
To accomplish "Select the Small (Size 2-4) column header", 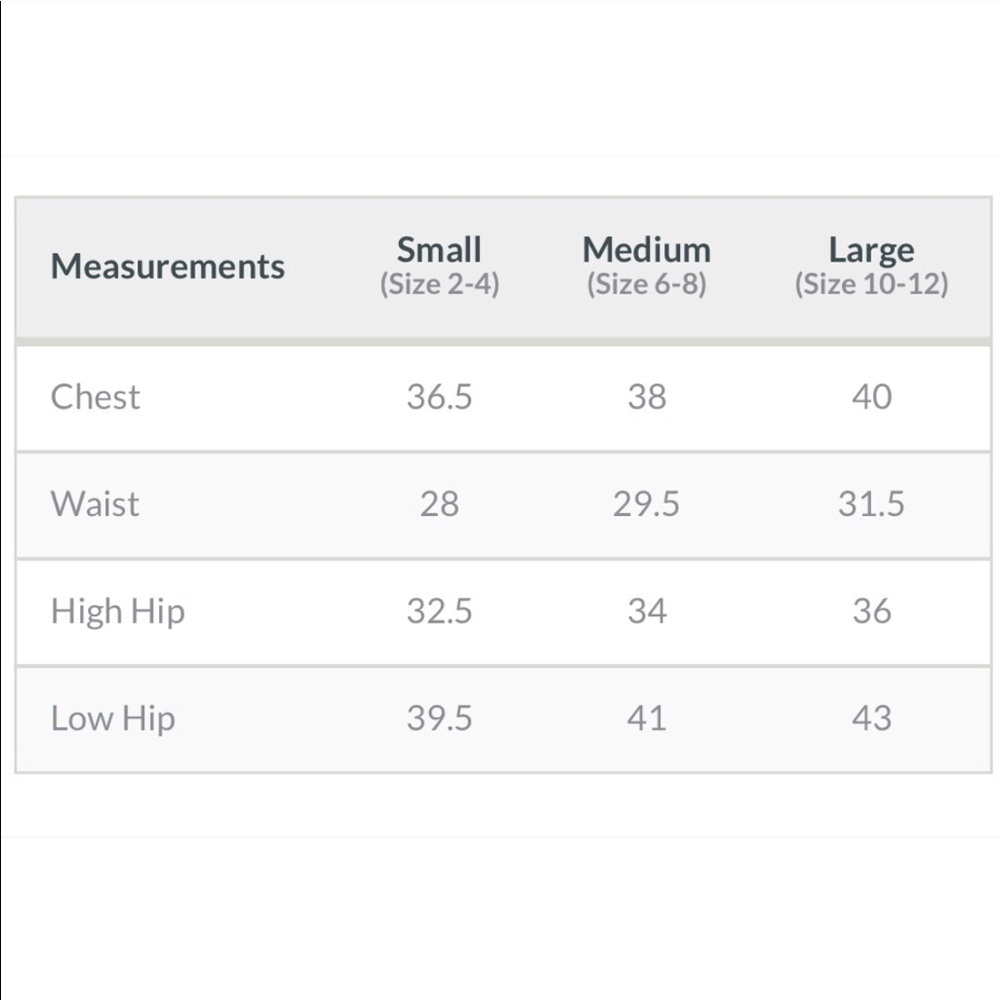I will 439,266.
